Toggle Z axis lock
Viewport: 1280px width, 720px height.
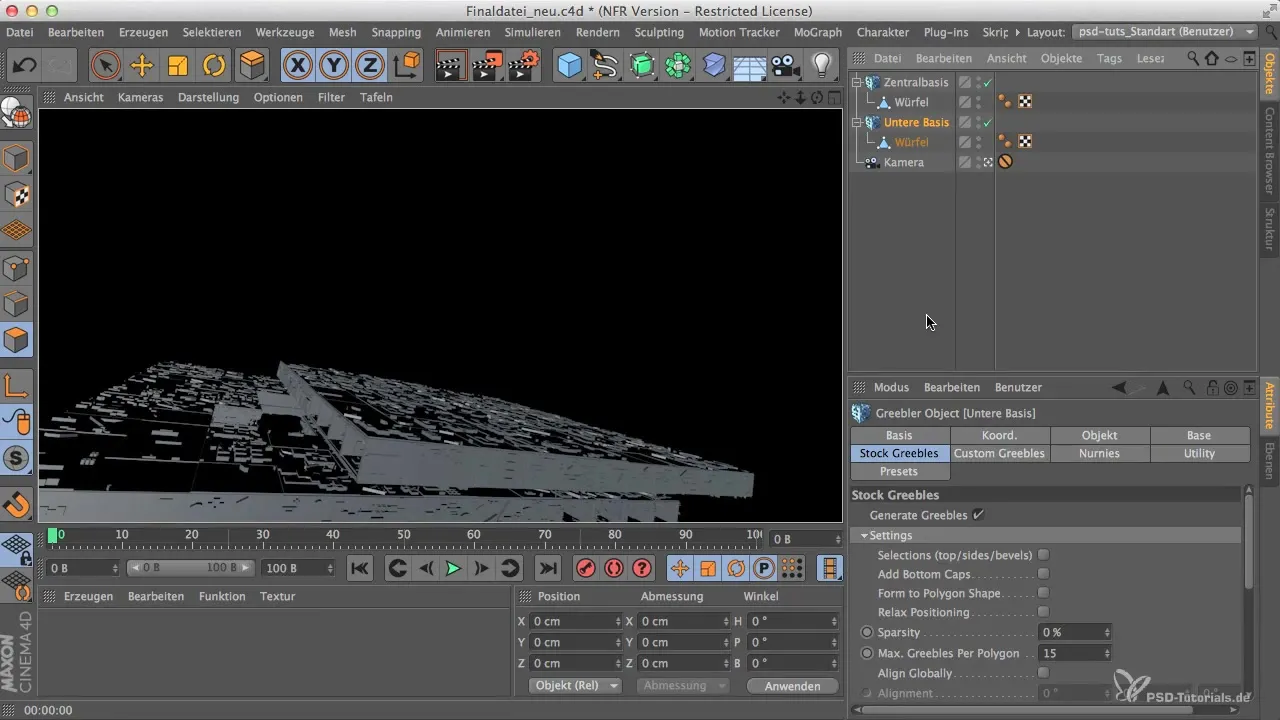[x=370, y=66]
